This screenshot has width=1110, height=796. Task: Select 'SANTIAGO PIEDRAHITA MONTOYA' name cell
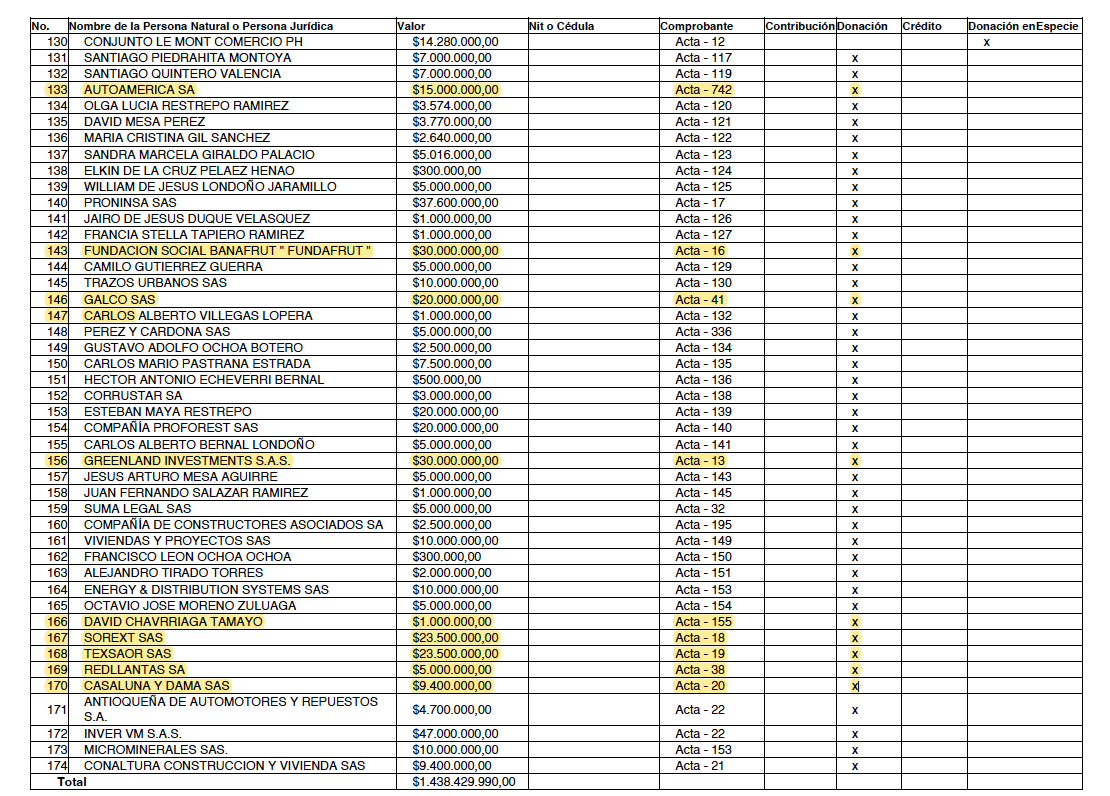[188, 57]
